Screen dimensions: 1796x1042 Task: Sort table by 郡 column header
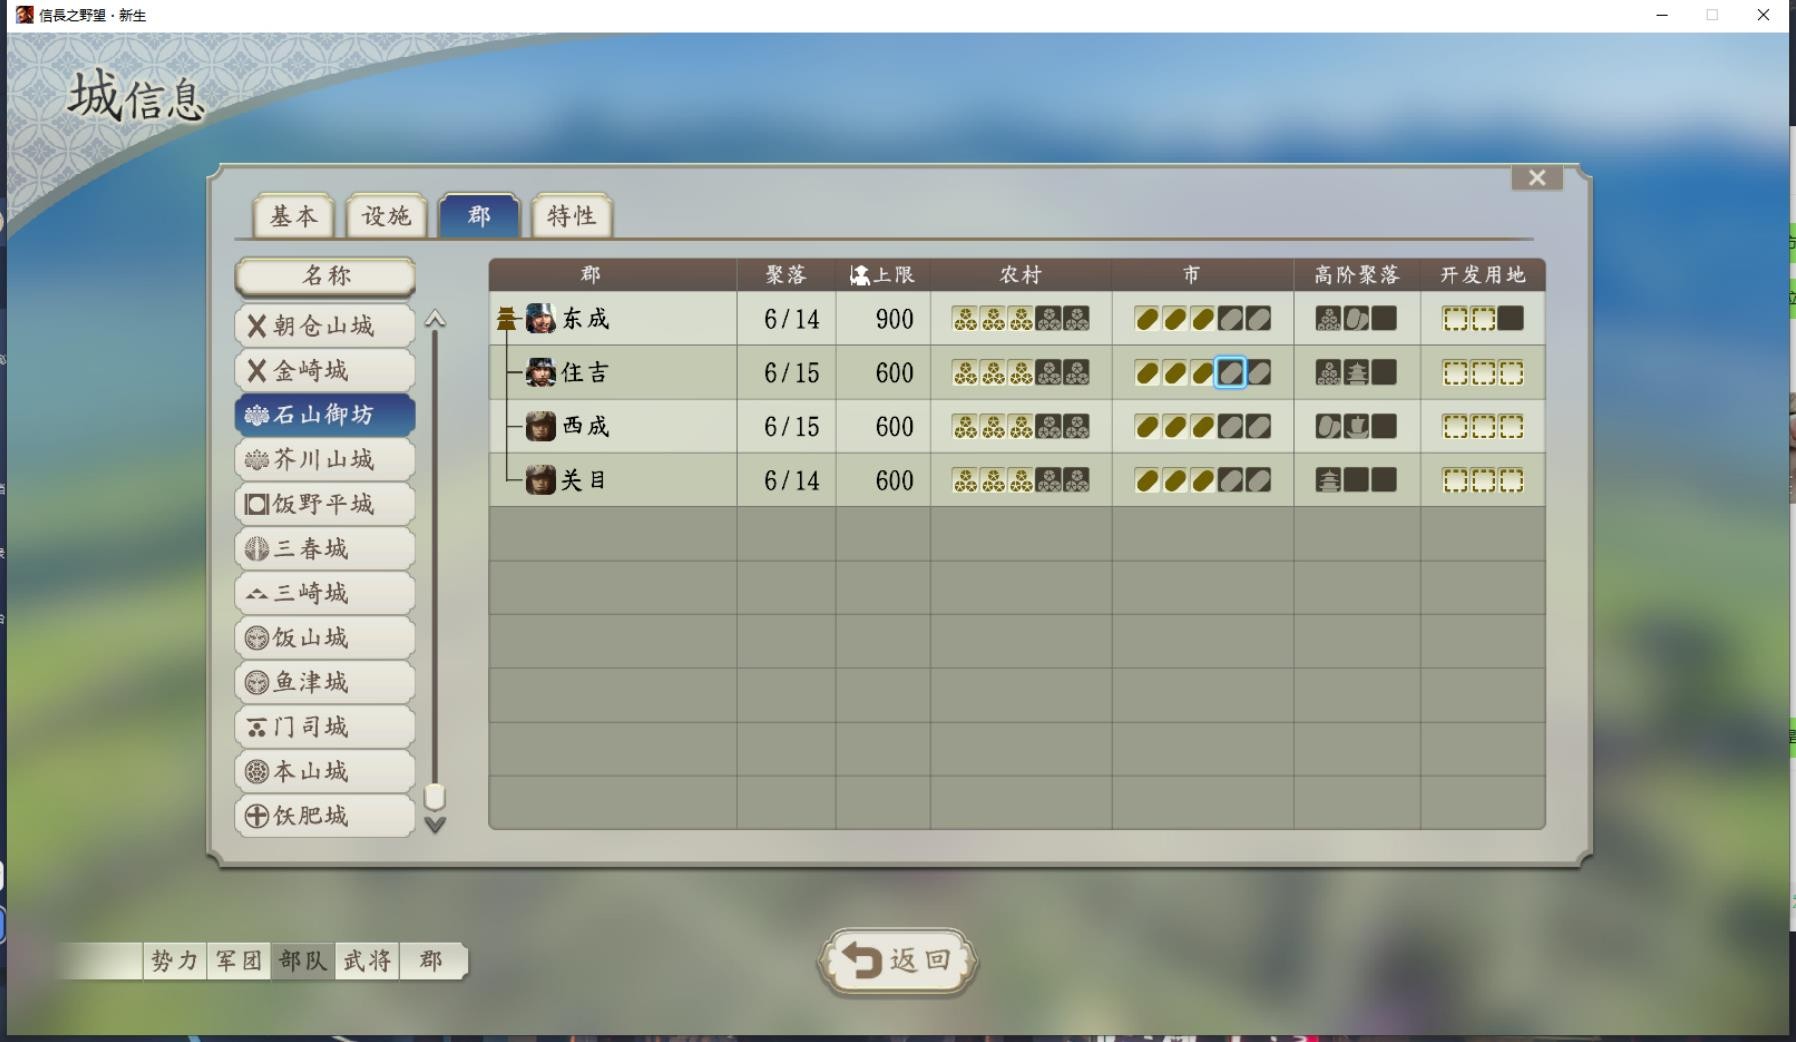(613, 275)
